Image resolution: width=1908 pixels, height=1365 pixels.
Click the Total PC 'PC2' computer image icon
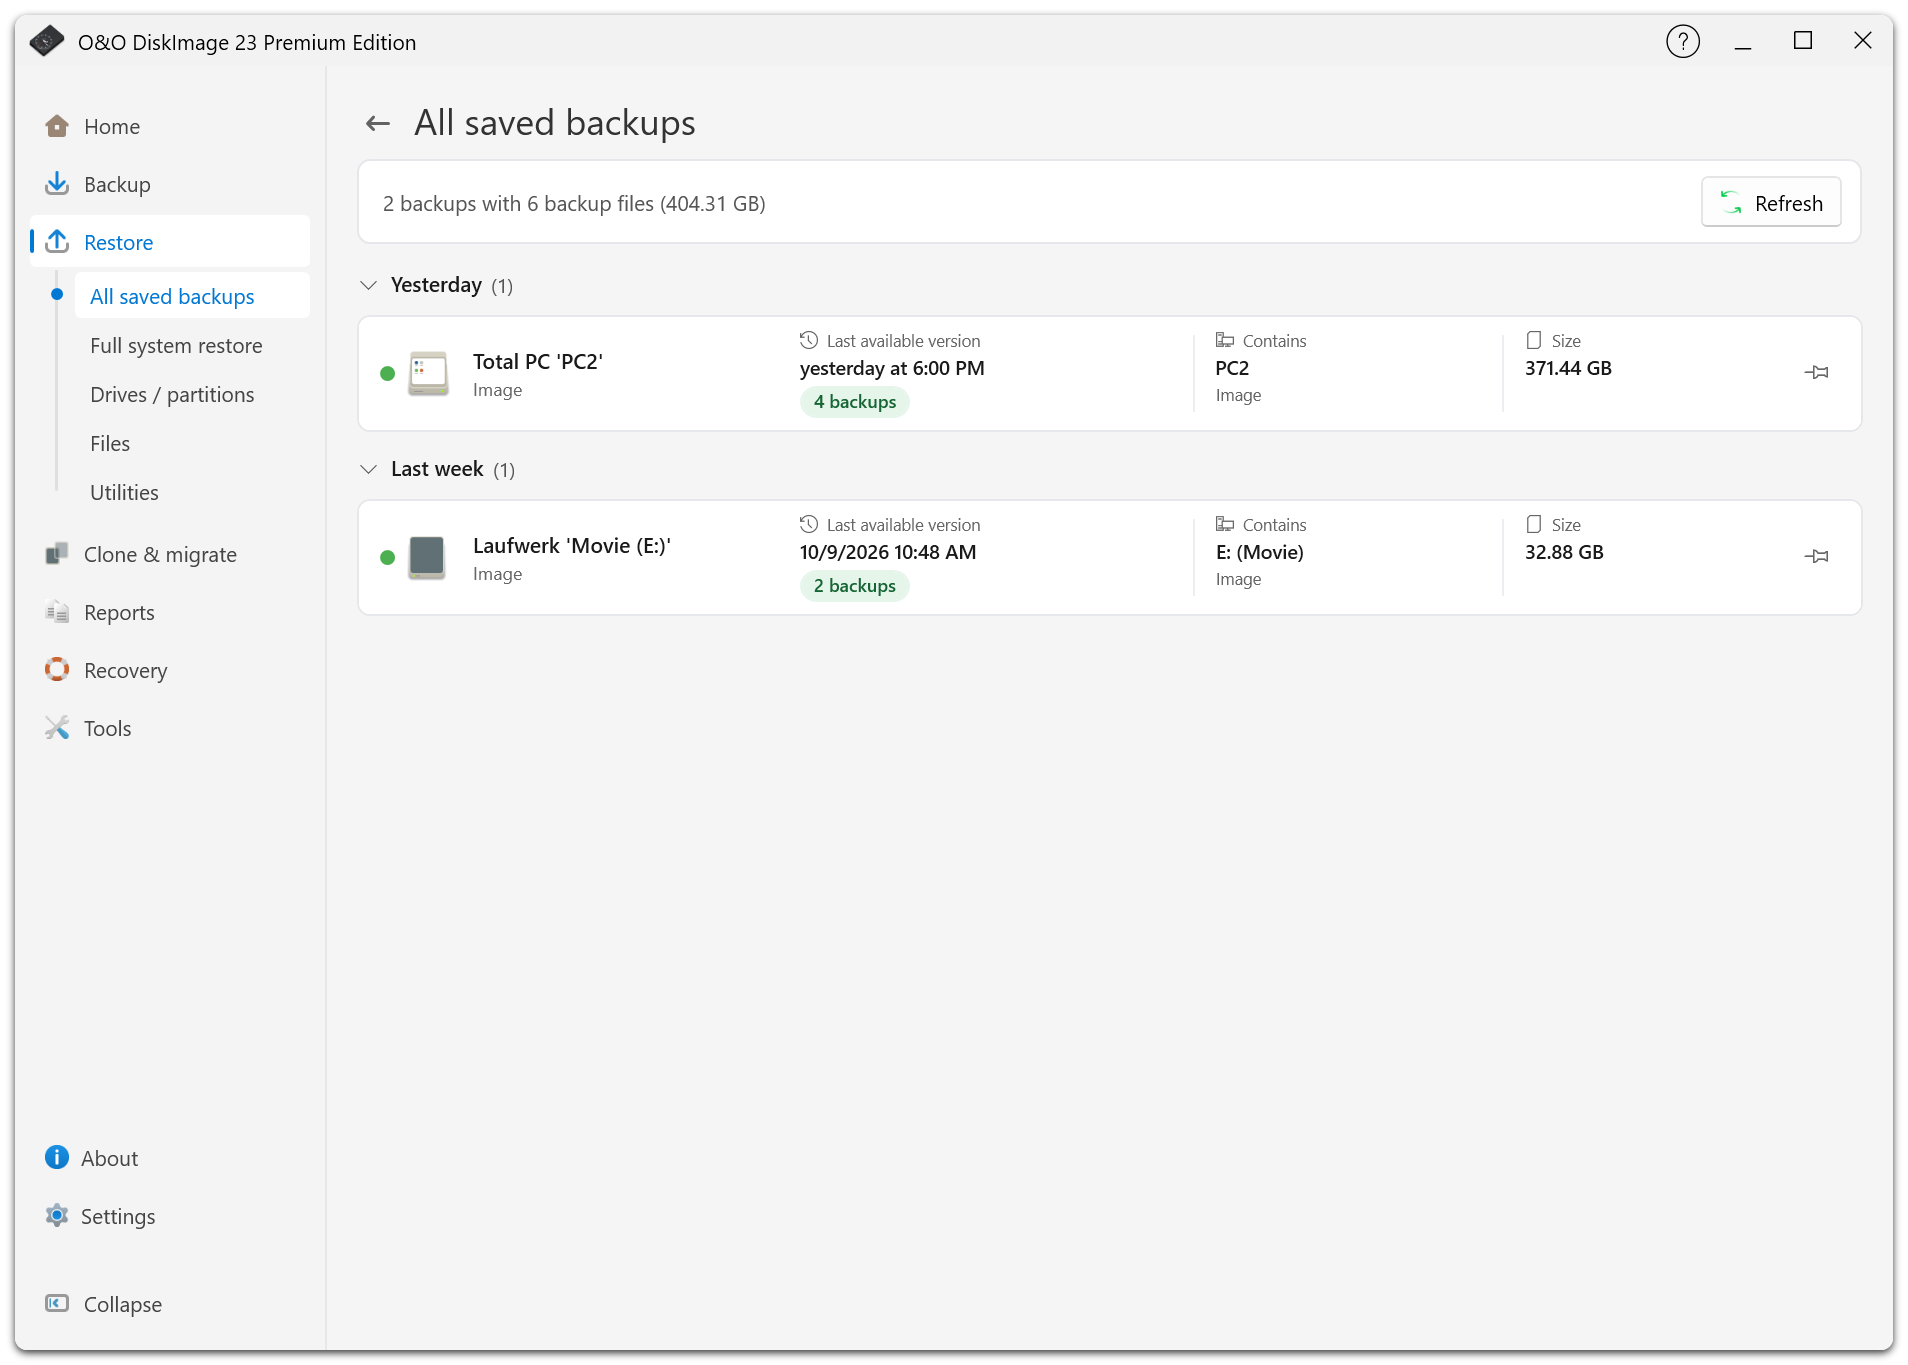pos(428,374)
